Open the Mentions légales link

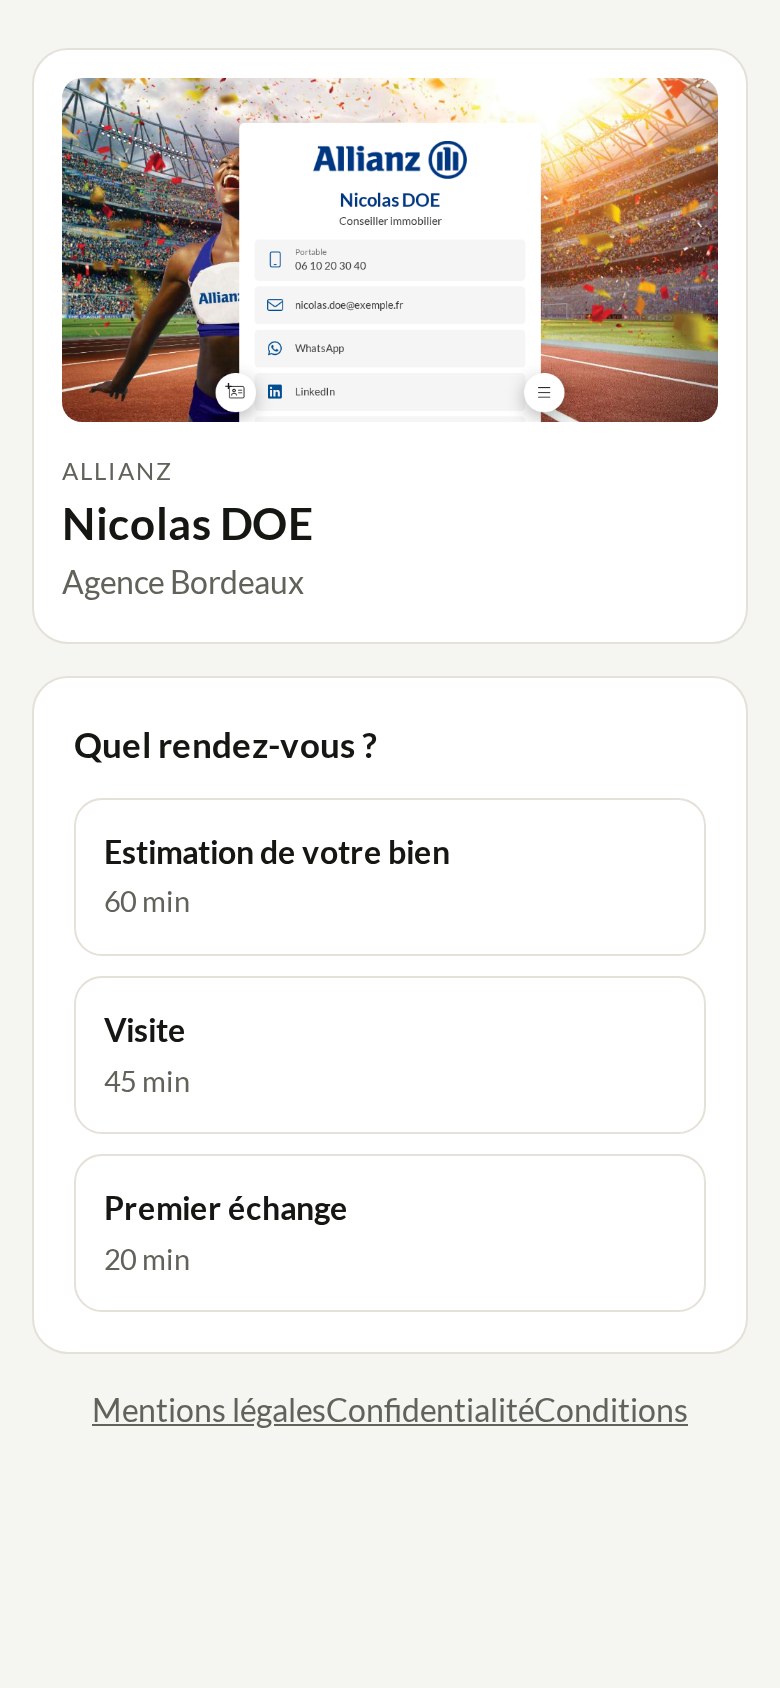point(209,1410)
